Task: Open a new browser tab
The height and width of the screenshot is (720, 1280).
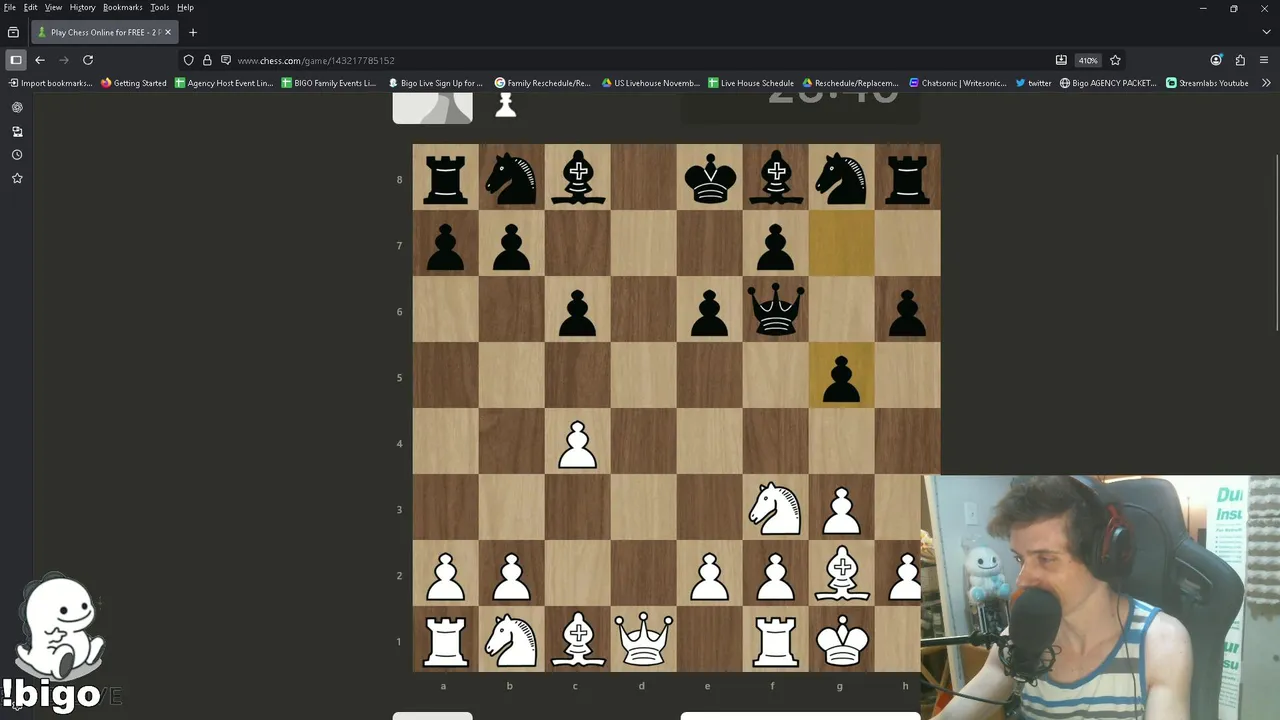Action: [x=193, y=32]
